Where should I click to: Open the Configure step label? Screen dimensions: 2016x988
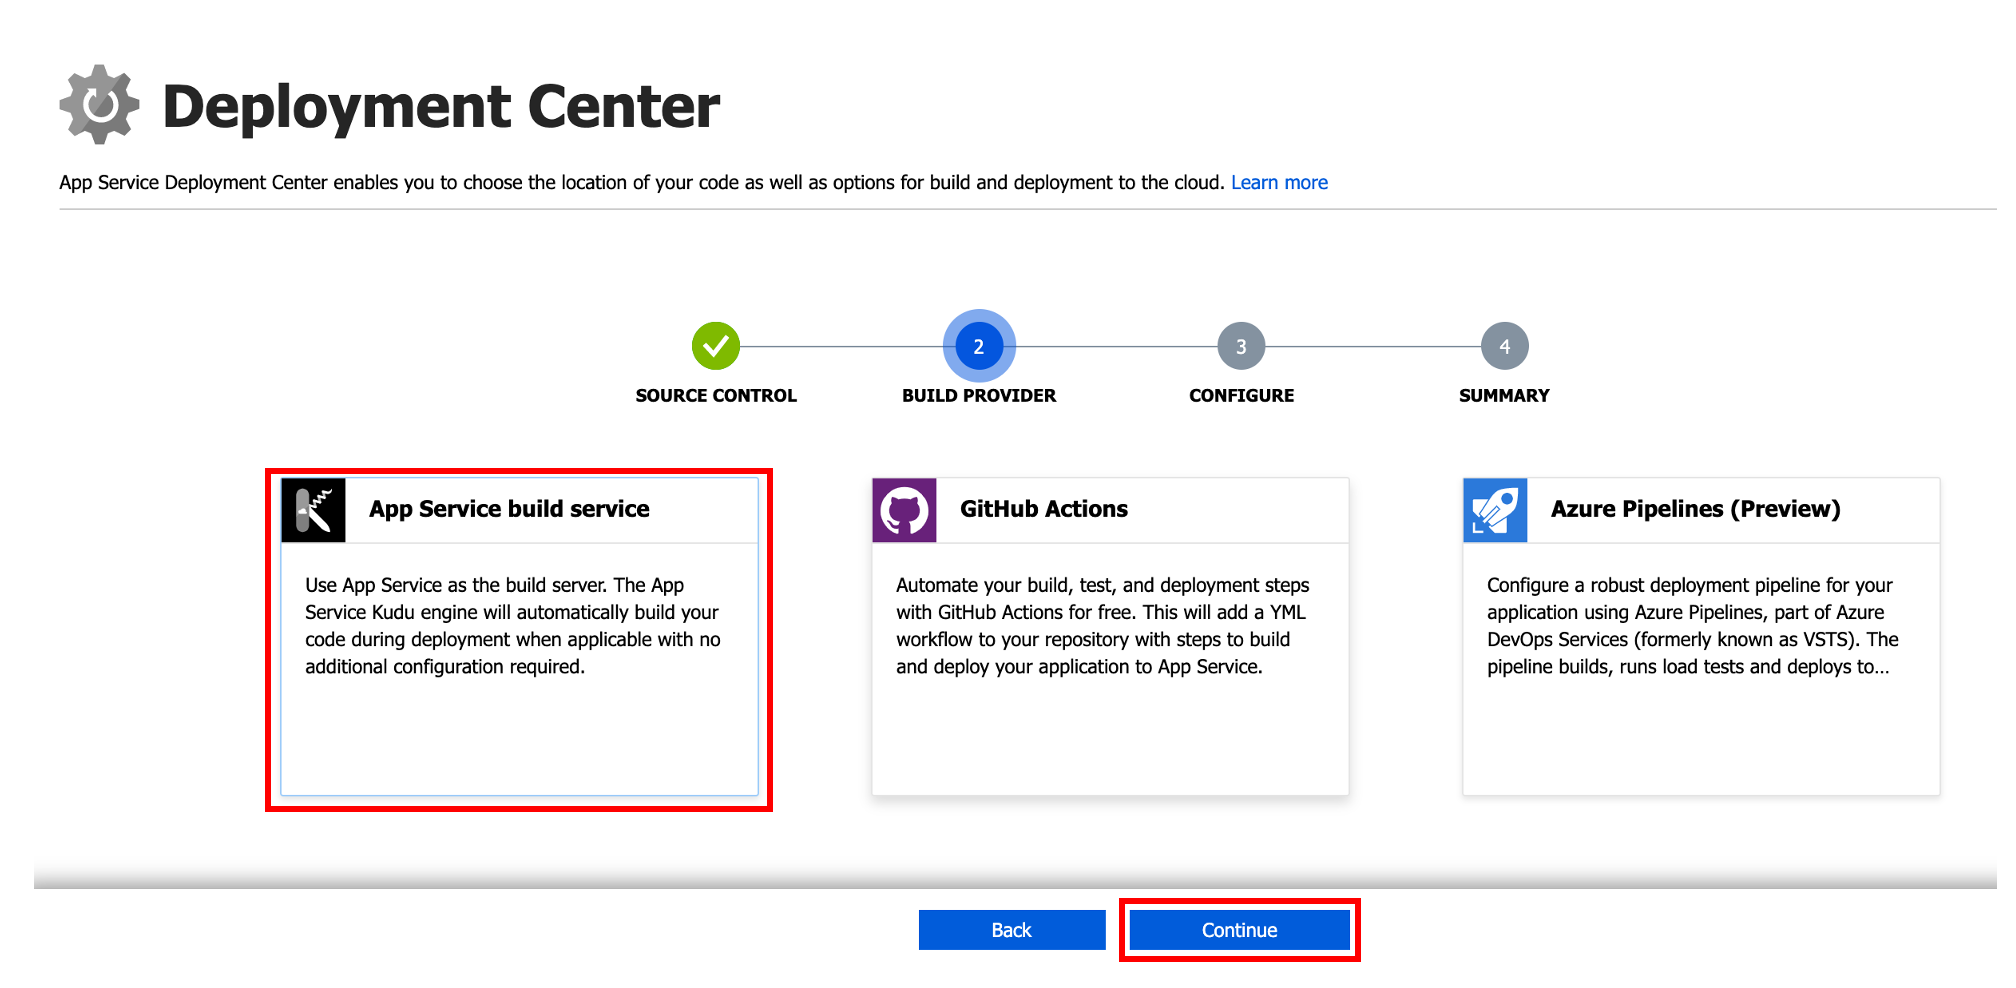click(x=1241, y=396)
